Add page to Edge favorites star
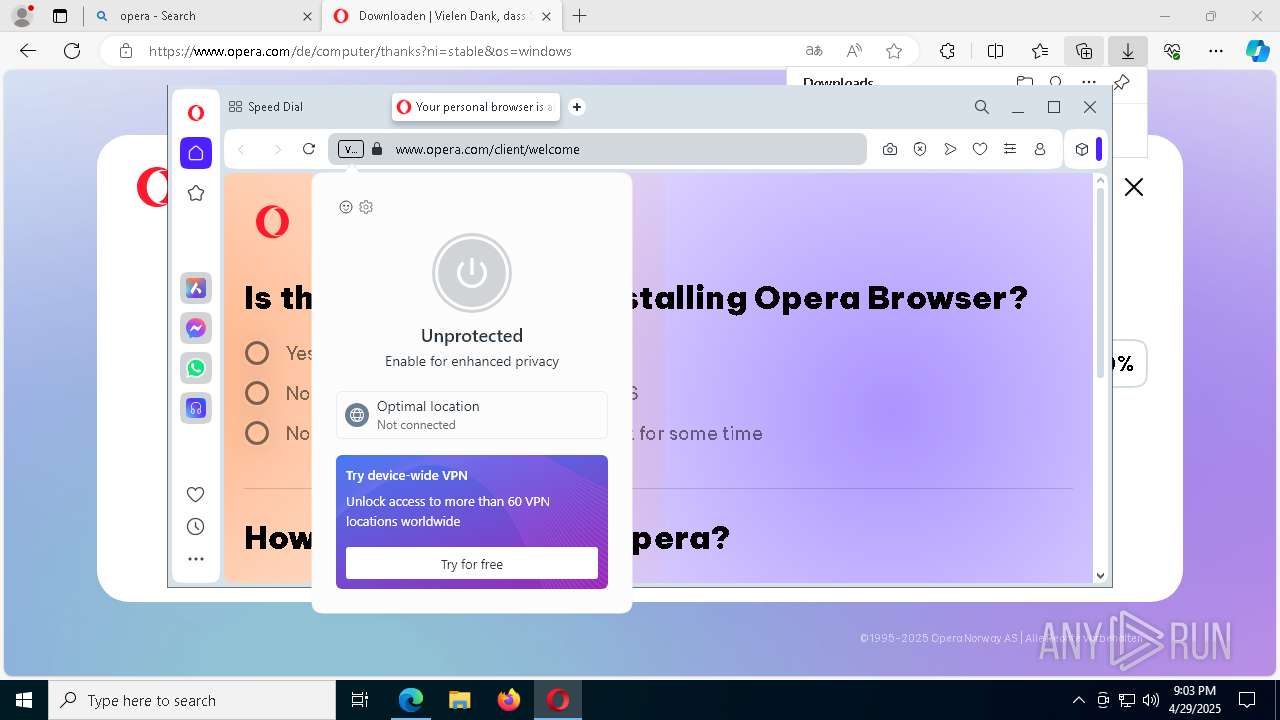1280x720 pixels. pyautogui.click(x=894, y=51)
